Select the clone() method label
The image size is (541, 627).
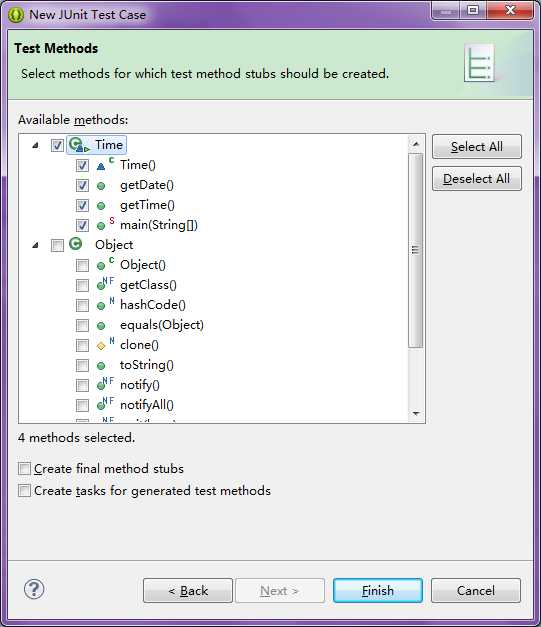coord(139,345)
